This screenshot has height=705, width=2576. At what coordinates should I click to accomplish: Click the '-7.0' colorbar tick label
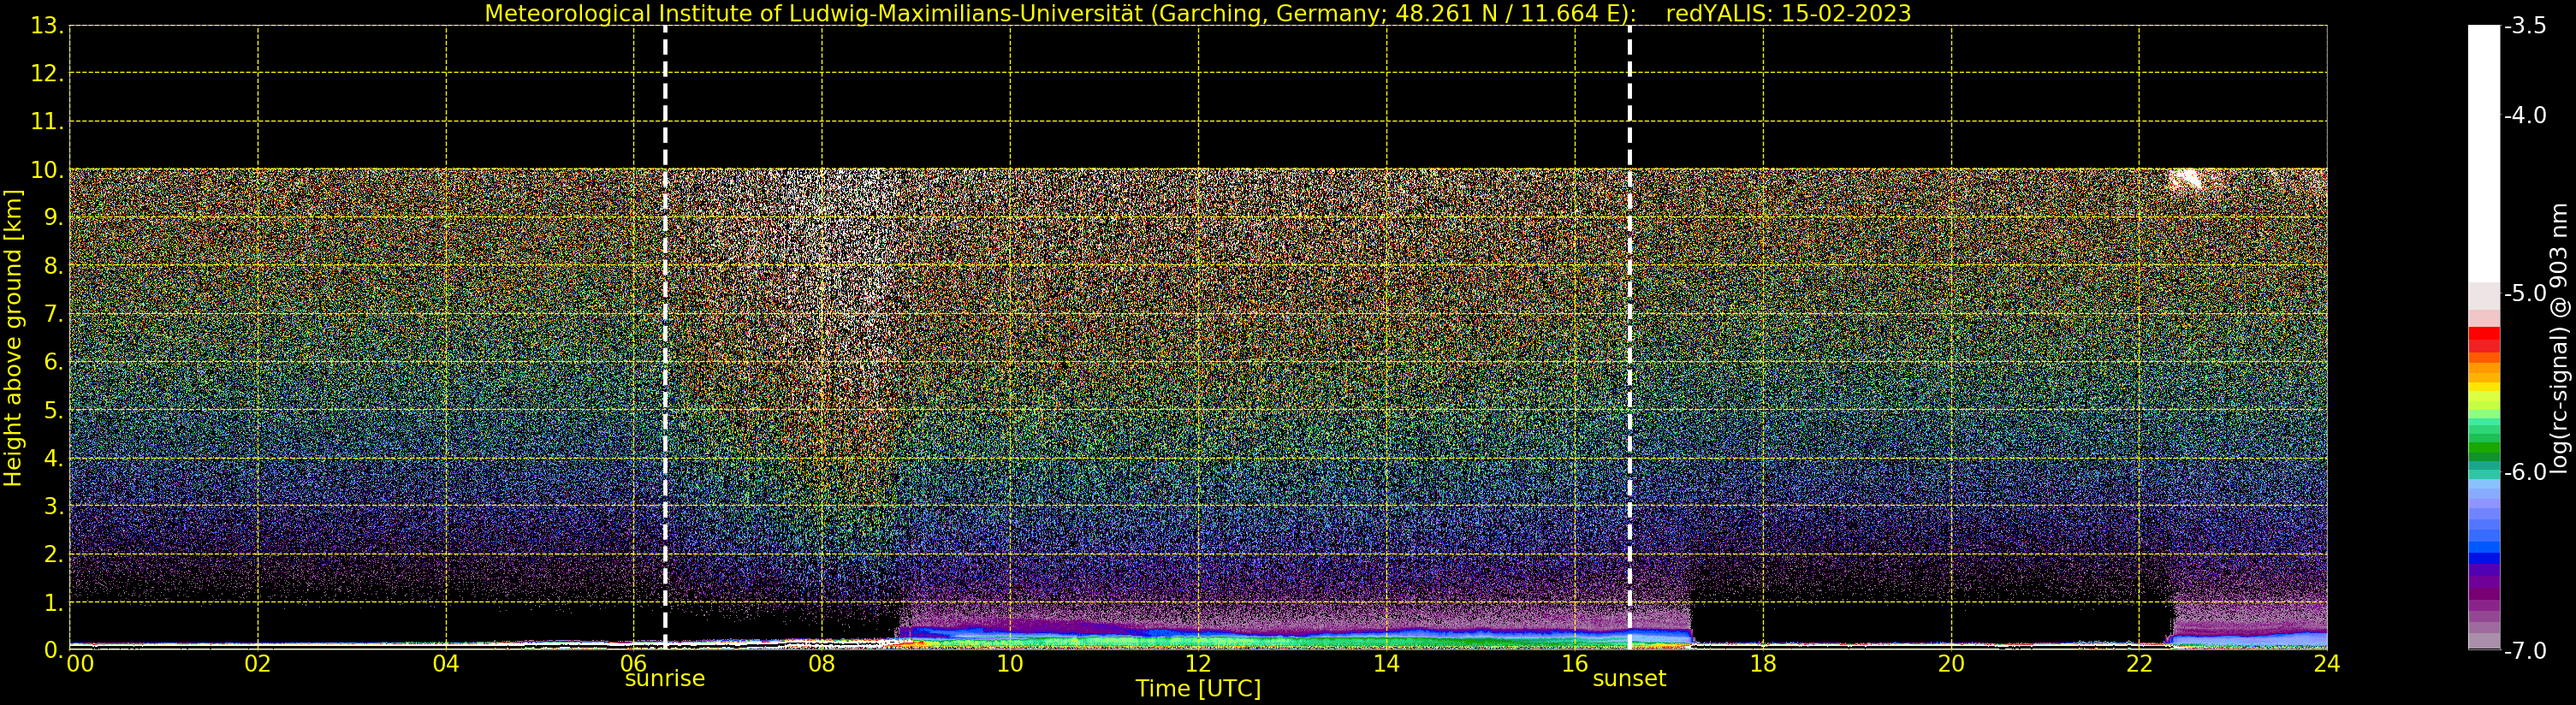(2525, 650)
